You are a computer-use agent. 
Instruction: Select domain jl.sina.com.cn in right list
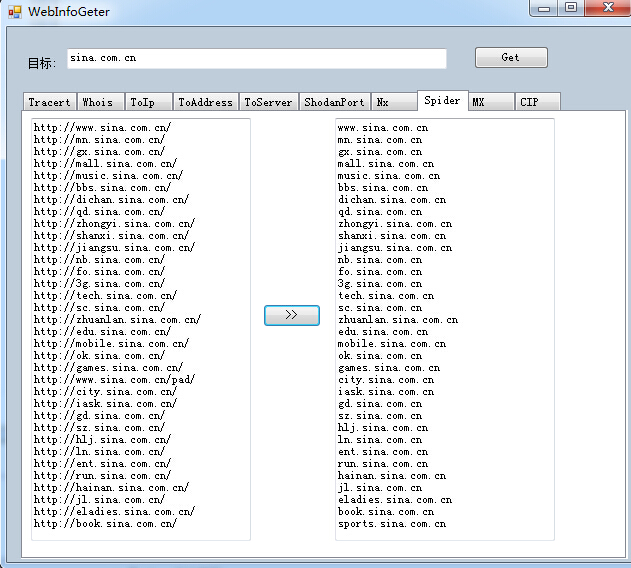380,488
